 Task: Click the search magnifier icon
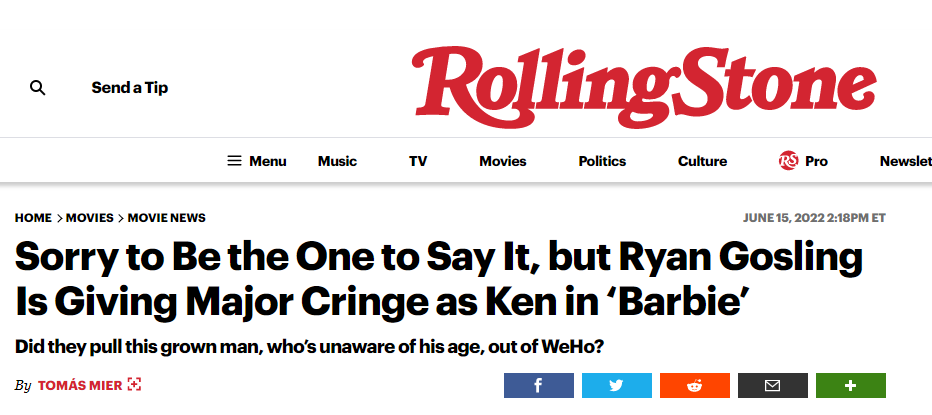point(38,88)
